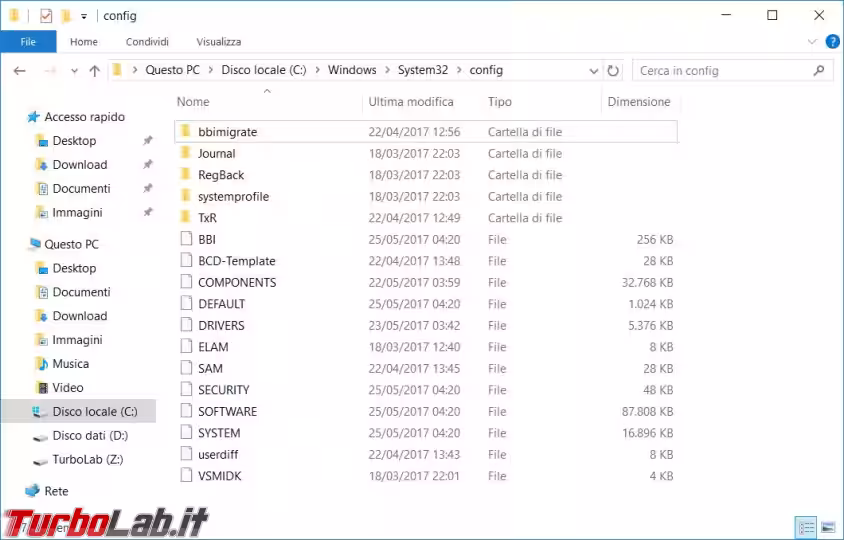
Task: Select TurboLab (Z:) drive in sidebar
Action: pyautogui.click(x=88, y=460)
